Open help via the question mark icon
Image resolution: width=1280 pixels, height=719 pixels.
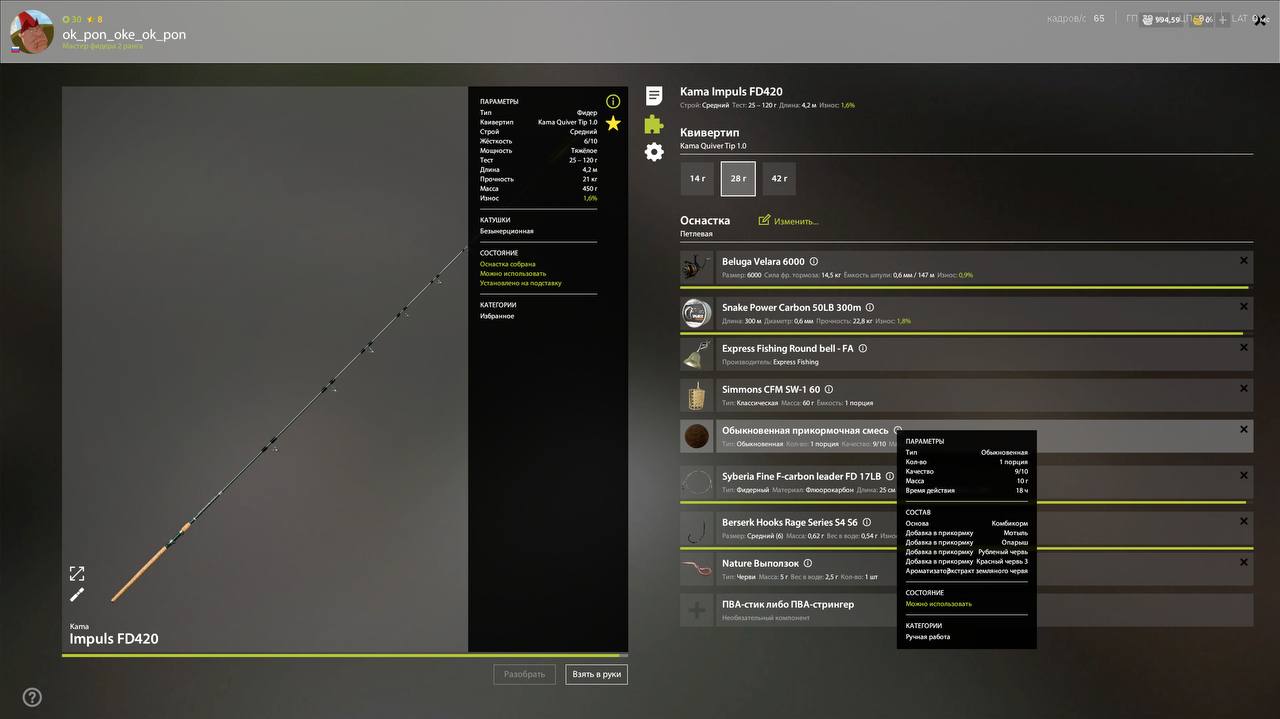pos(32,697)
